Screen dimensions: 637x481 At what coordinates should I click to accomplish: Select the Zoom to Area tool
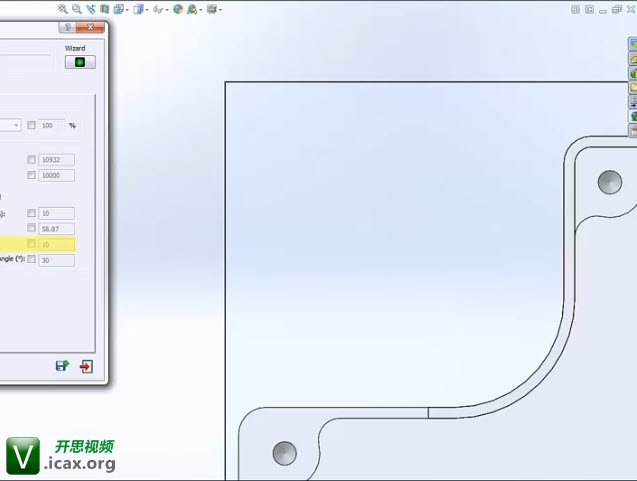[76, 9]
